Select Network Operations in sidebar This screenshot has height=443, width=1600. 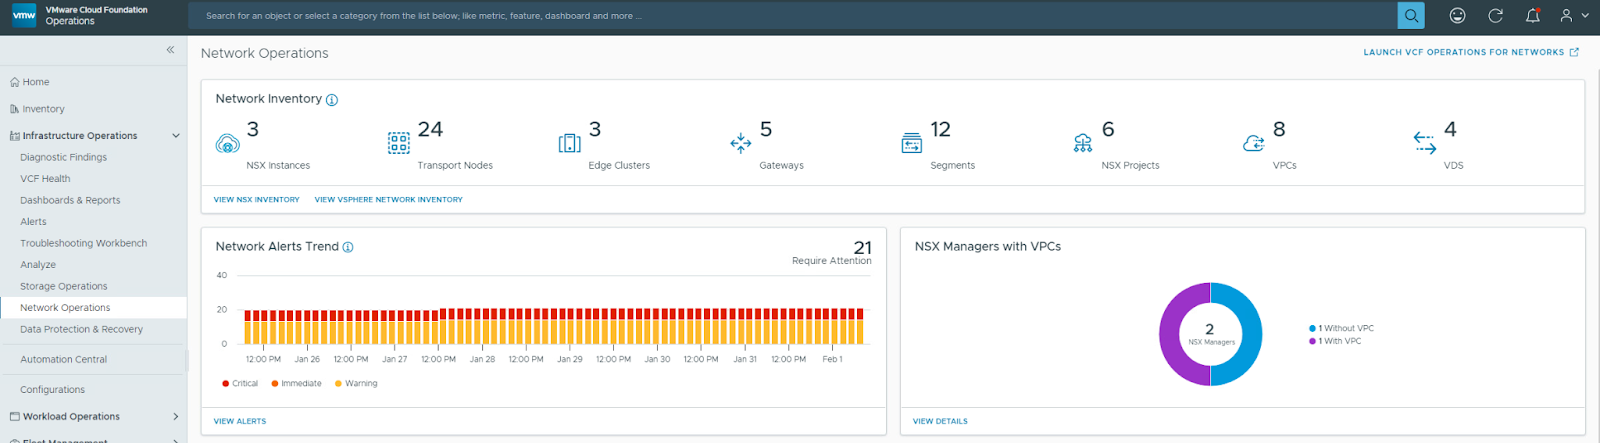65,308
